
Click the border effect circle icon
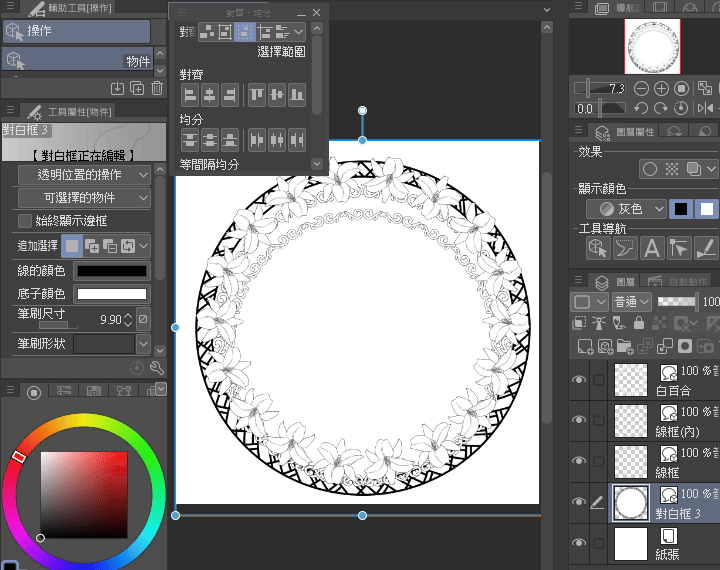(x=650, y=169)
